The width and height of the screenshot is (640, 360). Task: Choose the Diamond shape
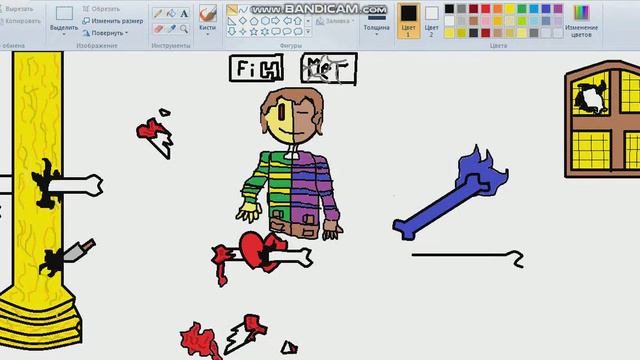click(243, 21)
